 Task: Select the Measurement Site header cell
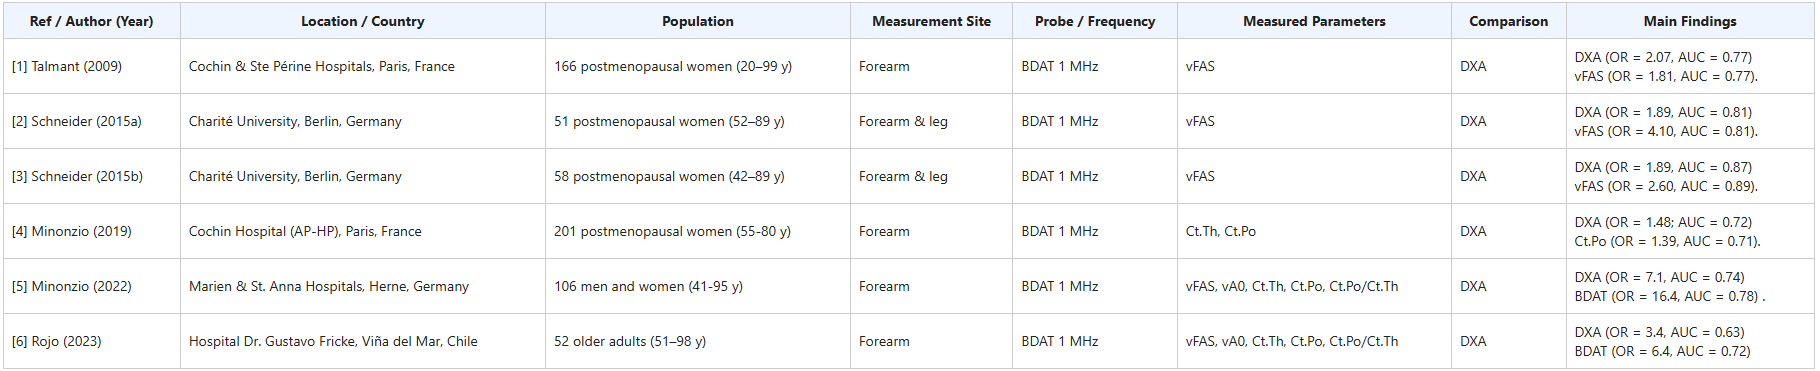coord(931,21)
